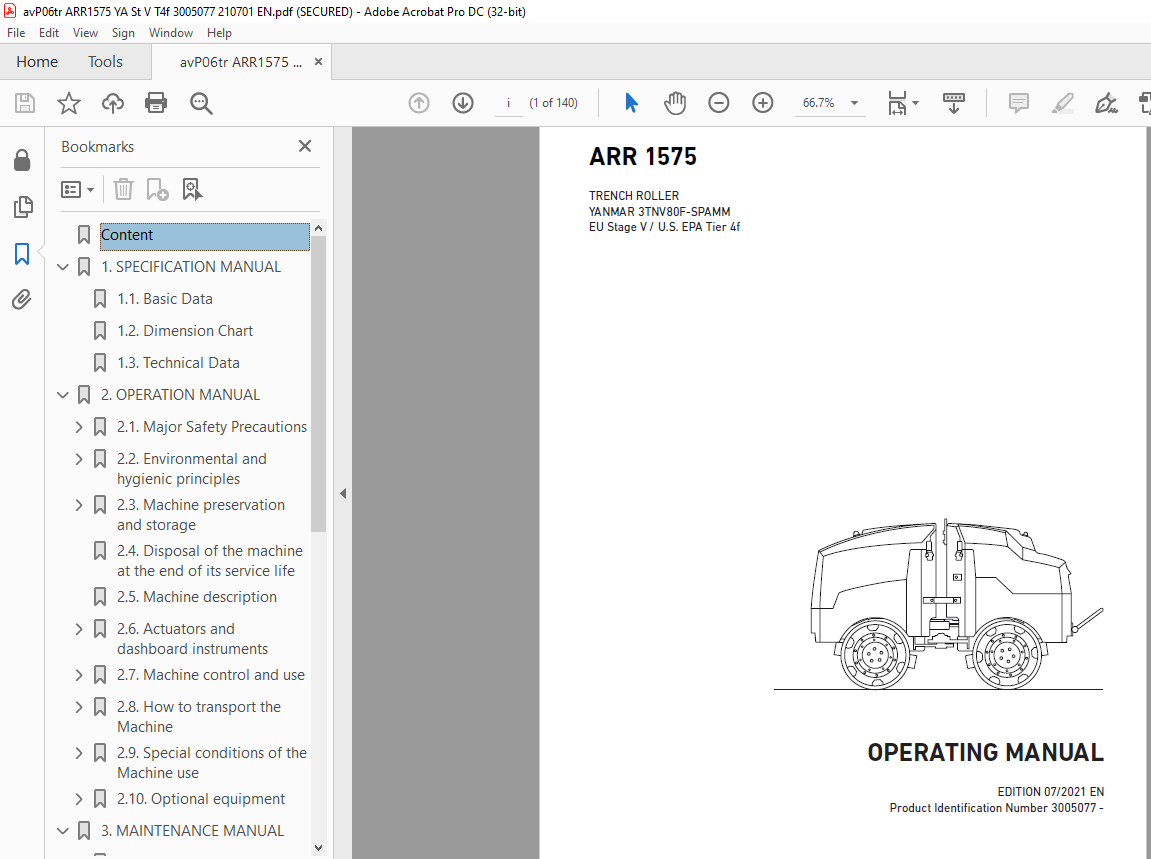Collapse the 1. SPECIFICATION MANUAL bookmark
1151x859 pixels.
pyautogui.click(x=63, y=267)
